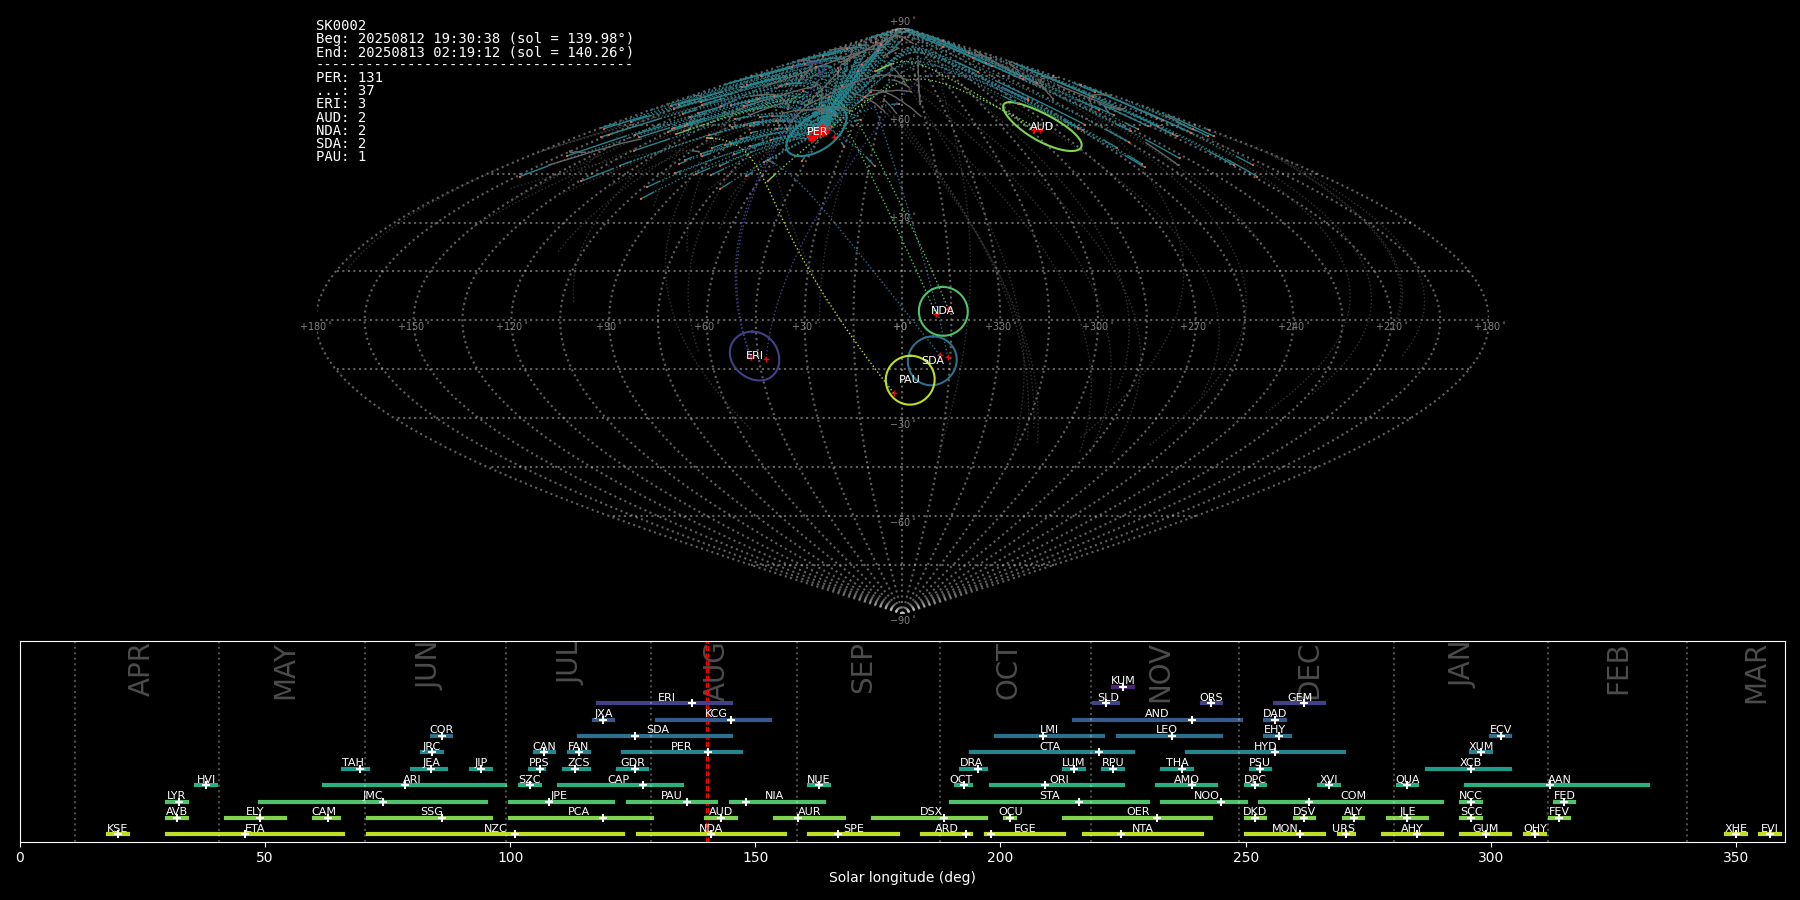The image size is (1800, 900).
Task: Click the ECV shower label in timeline
Action: (1500, 730)
